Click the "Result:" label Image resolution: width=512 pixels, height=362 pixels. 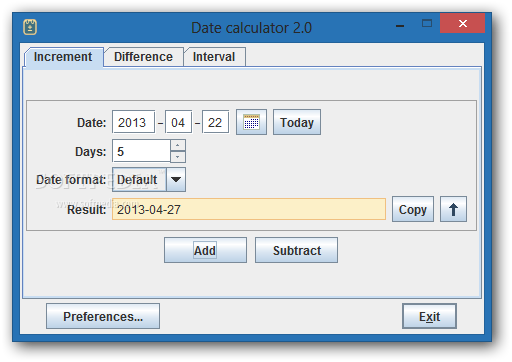point(86,210)
